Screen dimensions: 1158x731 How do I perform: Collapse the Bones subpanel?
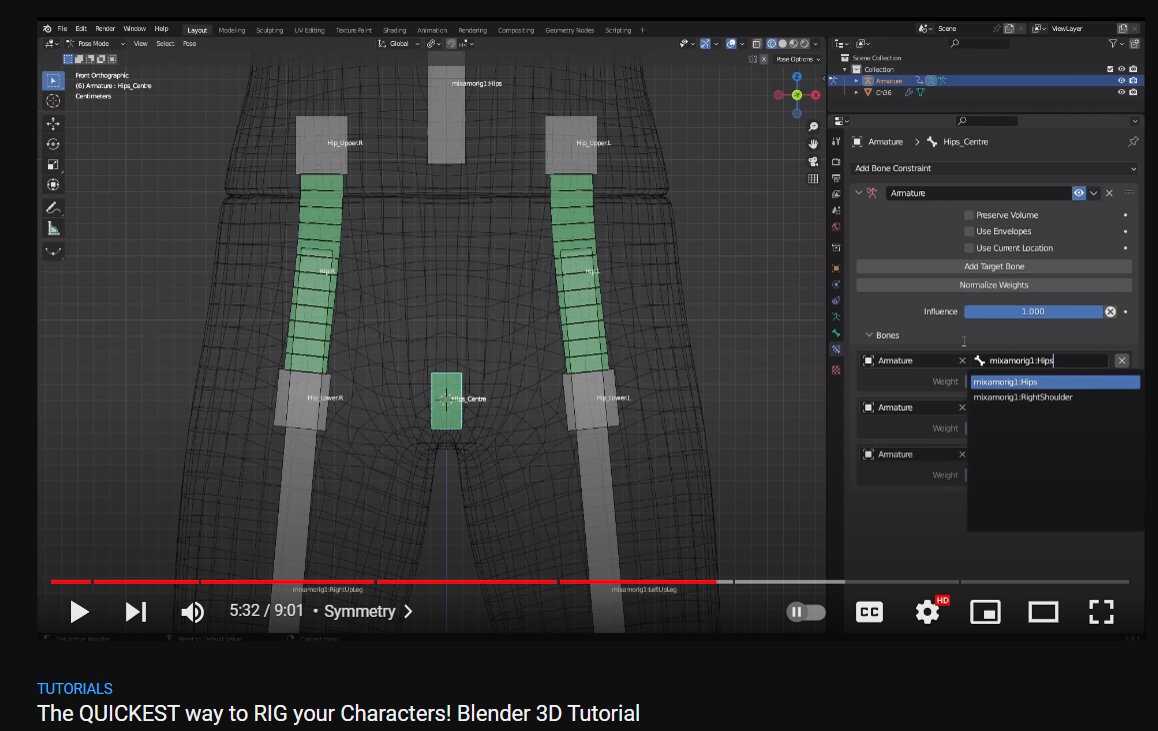point(869,335)
